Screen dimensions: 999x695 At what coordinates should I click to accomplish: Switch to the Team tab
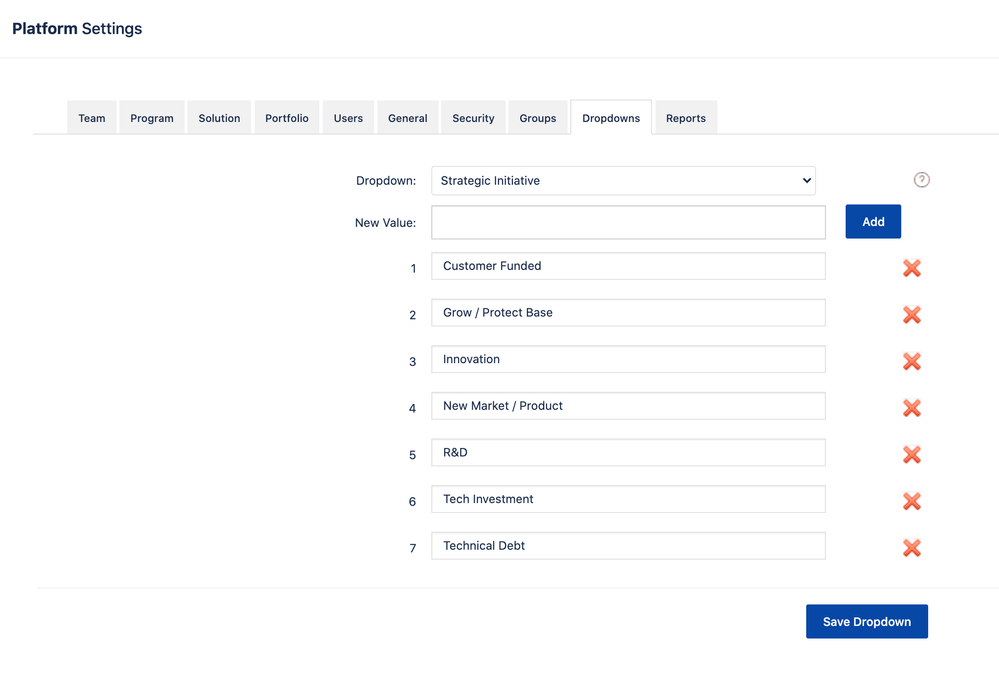pos(92,118)
